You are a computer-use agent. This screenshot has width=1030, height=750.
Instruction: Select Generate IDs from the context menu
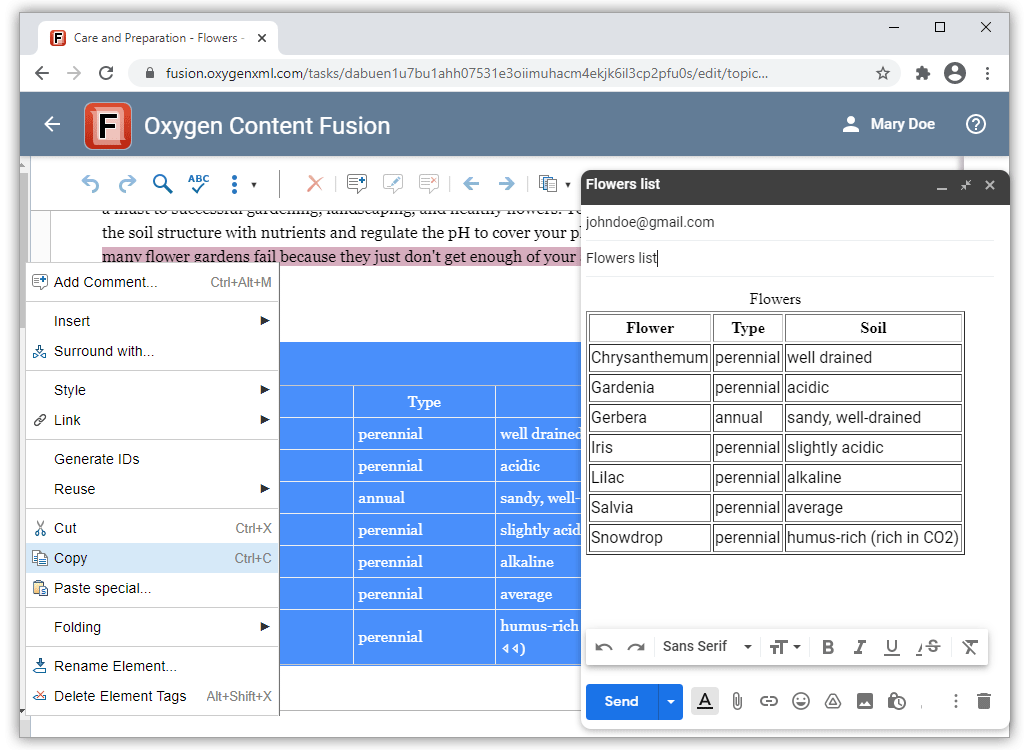152,459
